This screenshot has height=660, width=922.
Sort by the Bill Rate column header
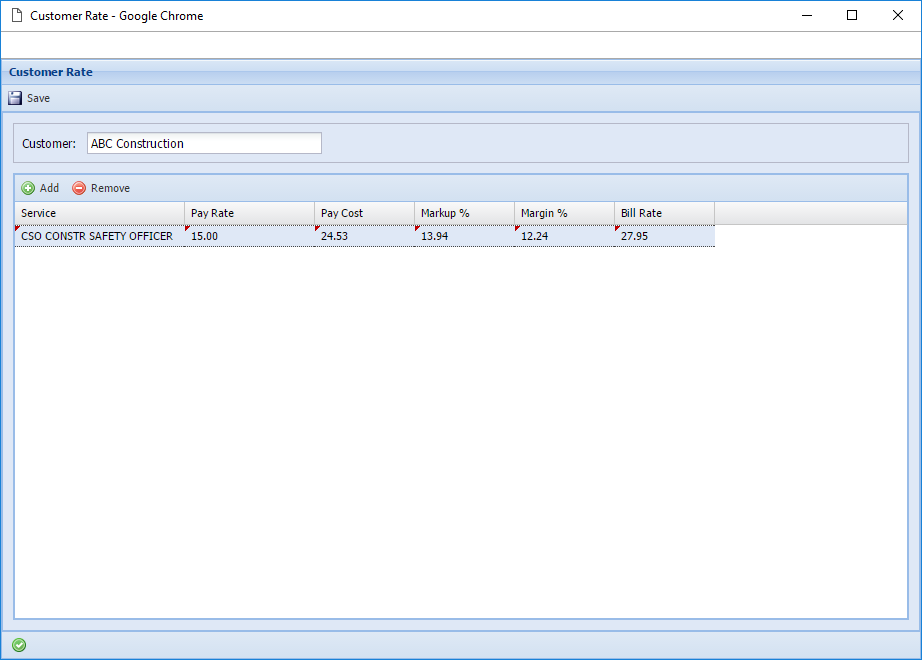(664, 213)
